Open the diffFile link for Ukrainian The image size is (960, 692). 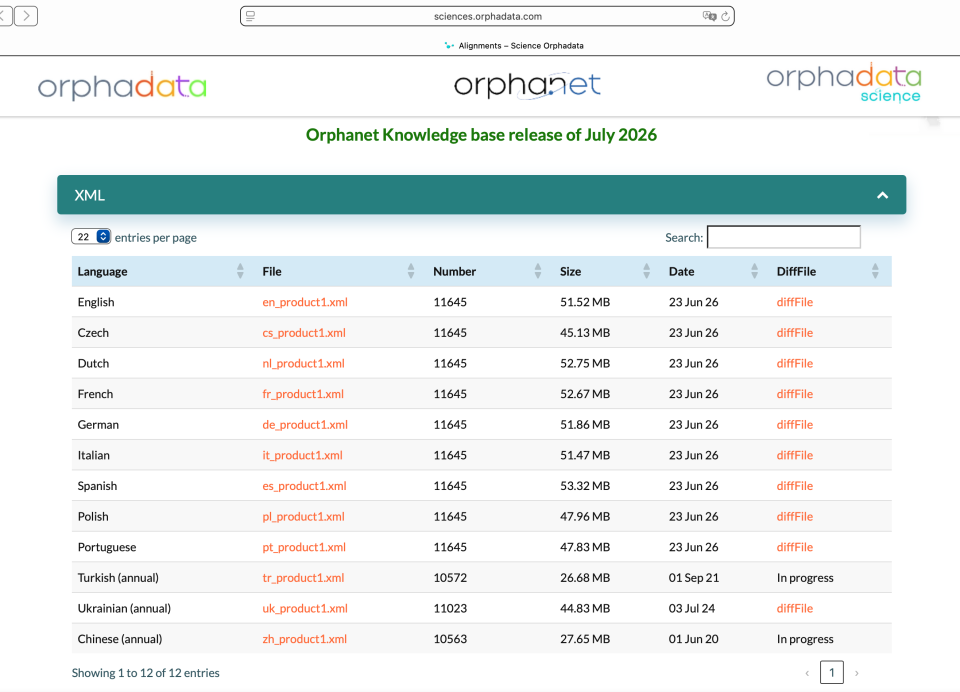[795, 608]
